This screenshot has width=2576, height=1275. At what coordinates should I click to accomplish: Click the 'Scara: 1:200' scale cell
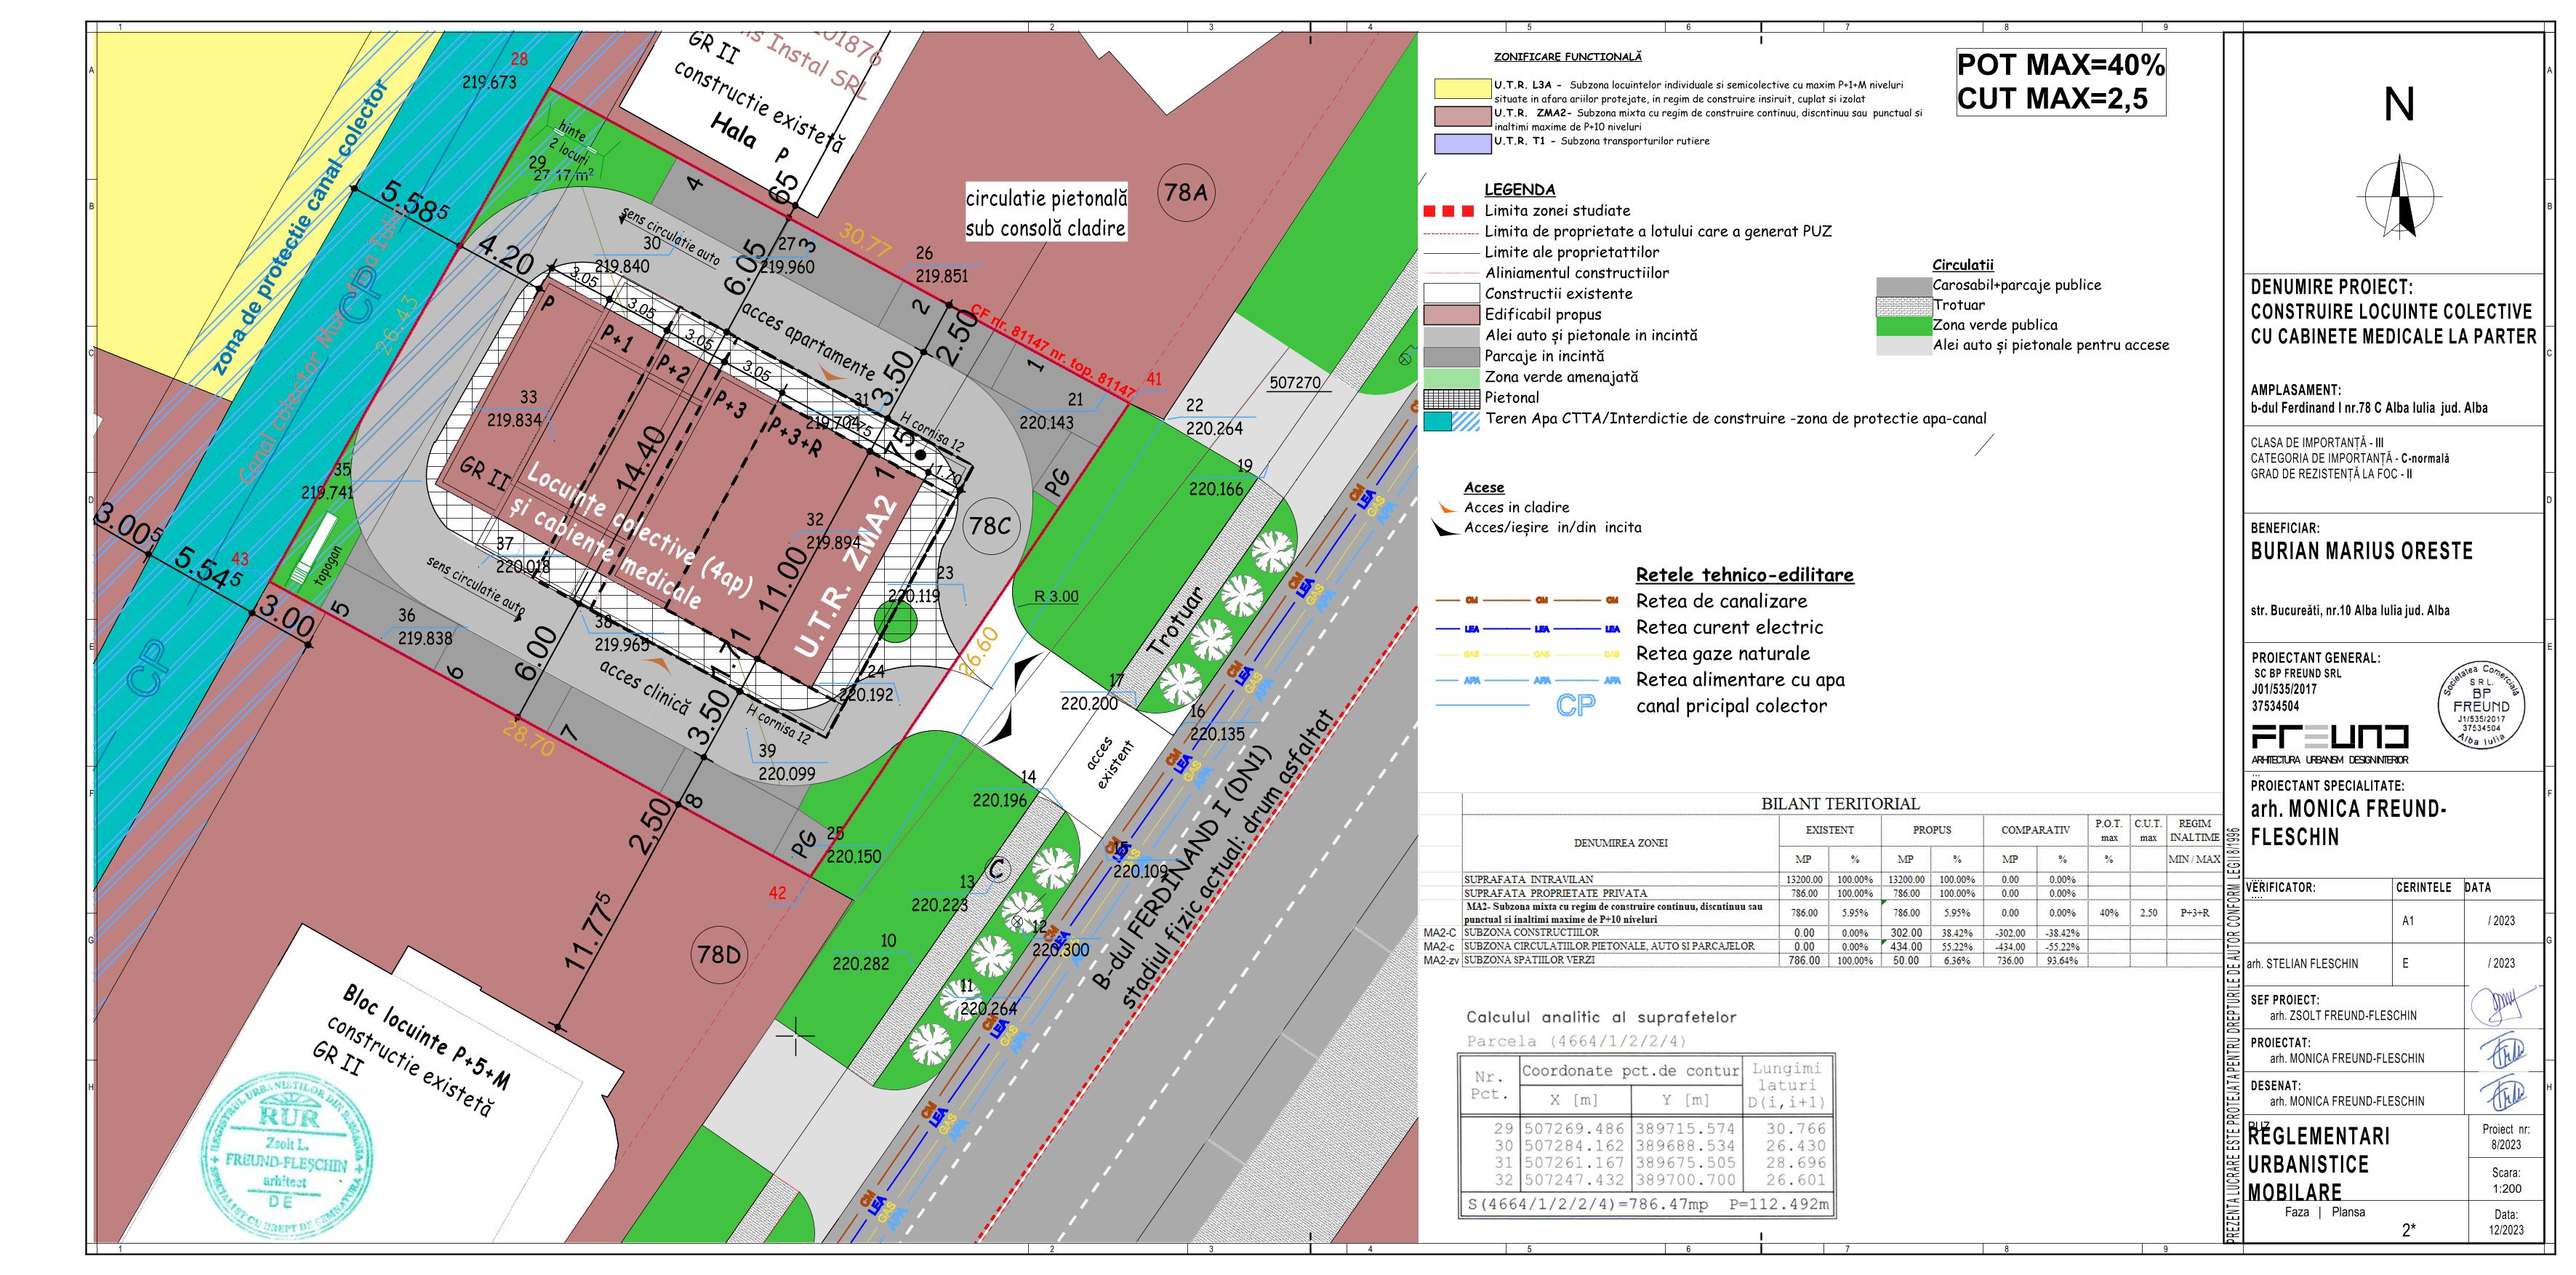tap(2506, 1181)
